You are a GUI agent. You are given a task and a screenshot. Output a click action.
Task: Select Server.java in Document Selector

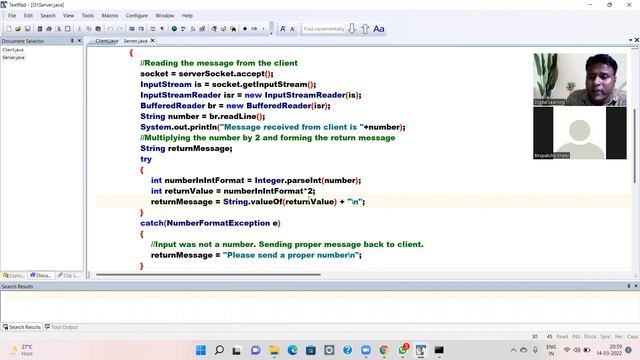pyautogui.click(x=13, y=58)
